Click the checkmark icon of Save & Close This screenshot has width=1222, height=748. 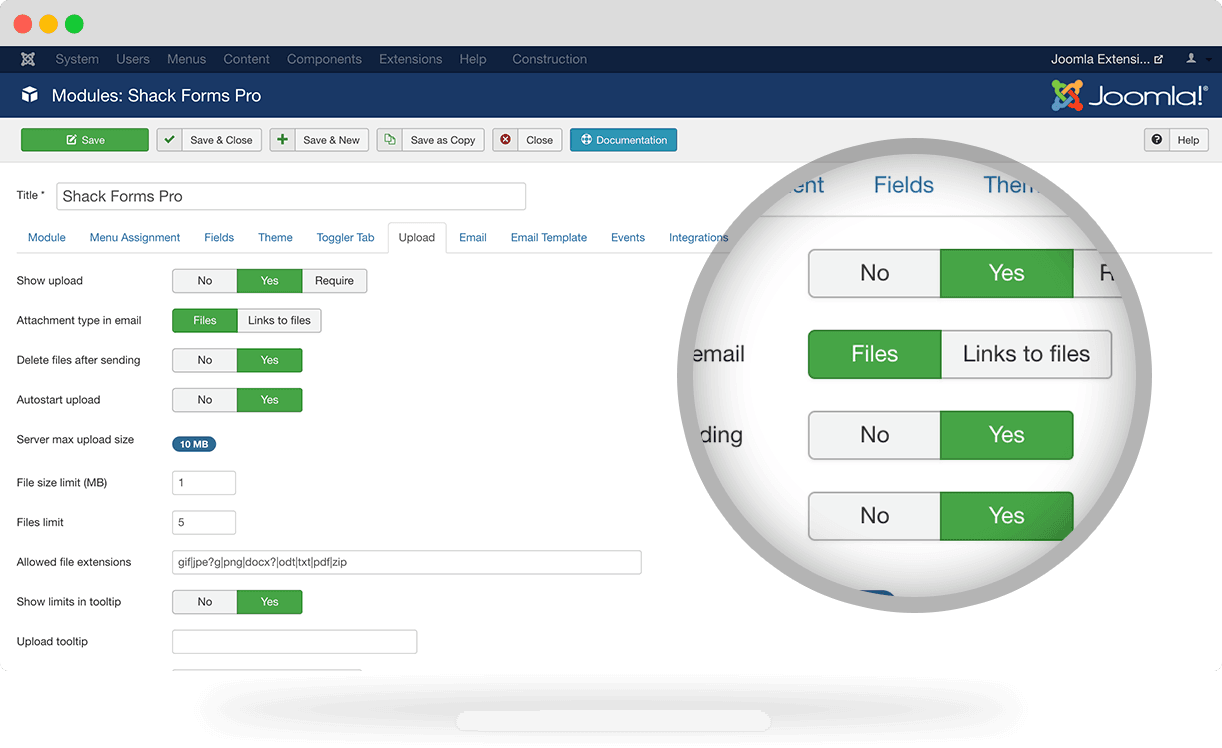(169, 140)
